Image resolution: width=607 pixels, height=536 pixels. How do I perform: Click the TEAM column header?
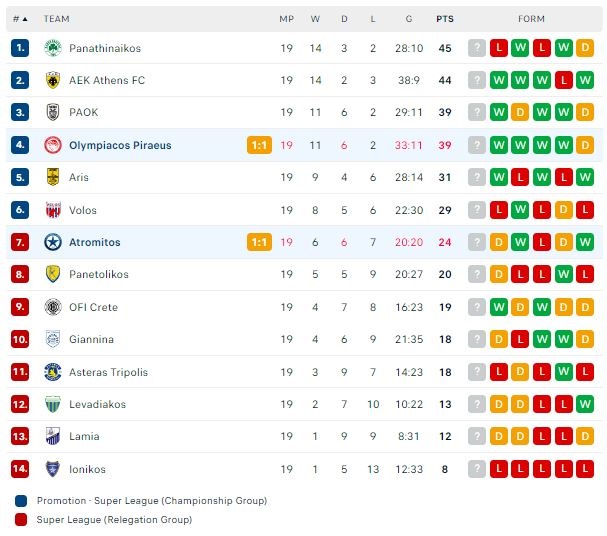pos(57,19)
